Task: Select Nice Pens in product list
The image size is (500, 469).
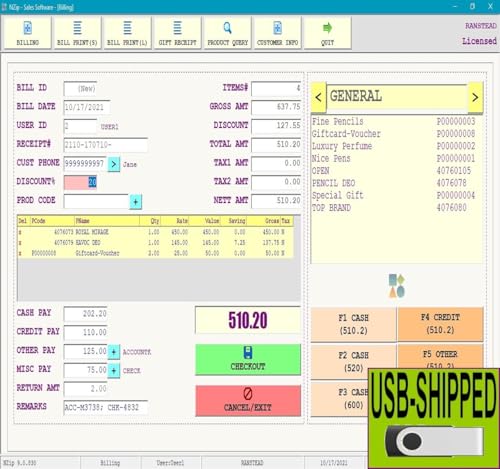Action: click(x=397, y=158)
